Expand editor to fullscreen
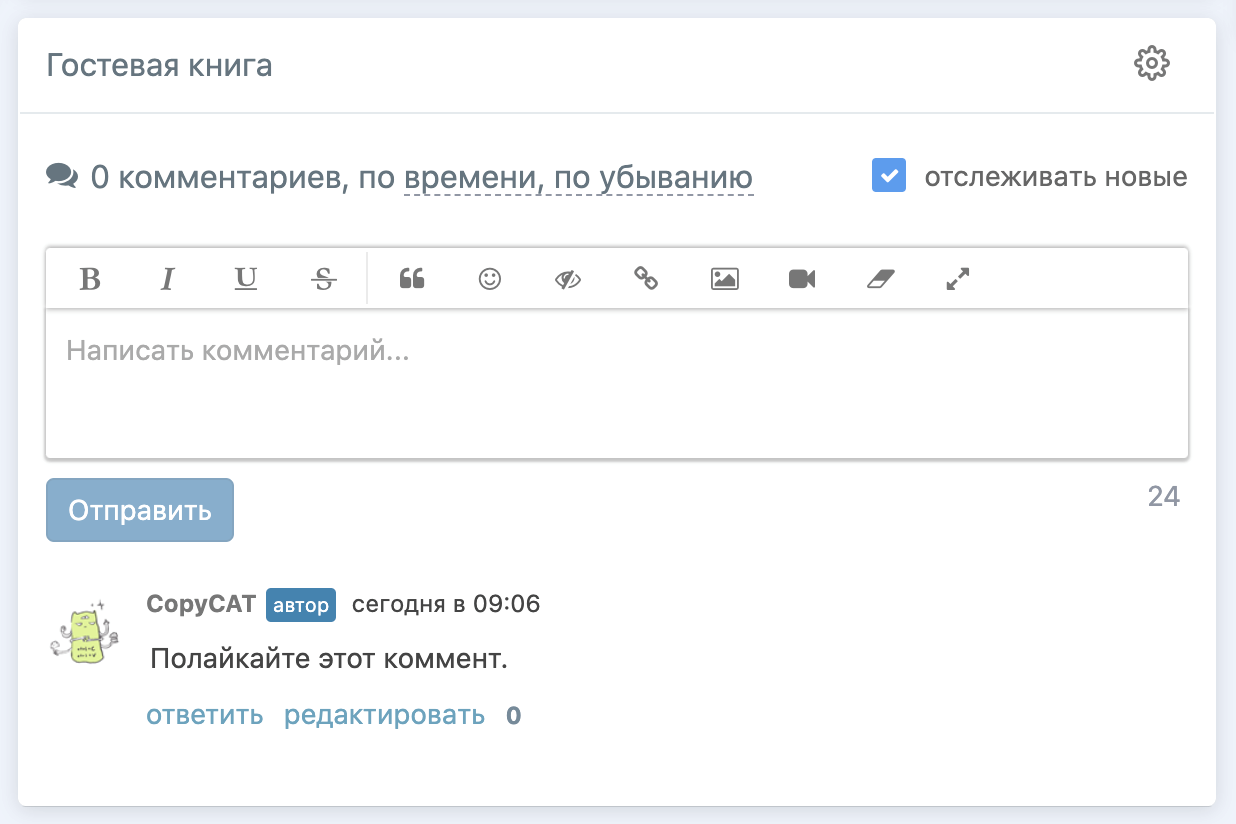The image size is (1236, 824). click(x=958, y=279)
